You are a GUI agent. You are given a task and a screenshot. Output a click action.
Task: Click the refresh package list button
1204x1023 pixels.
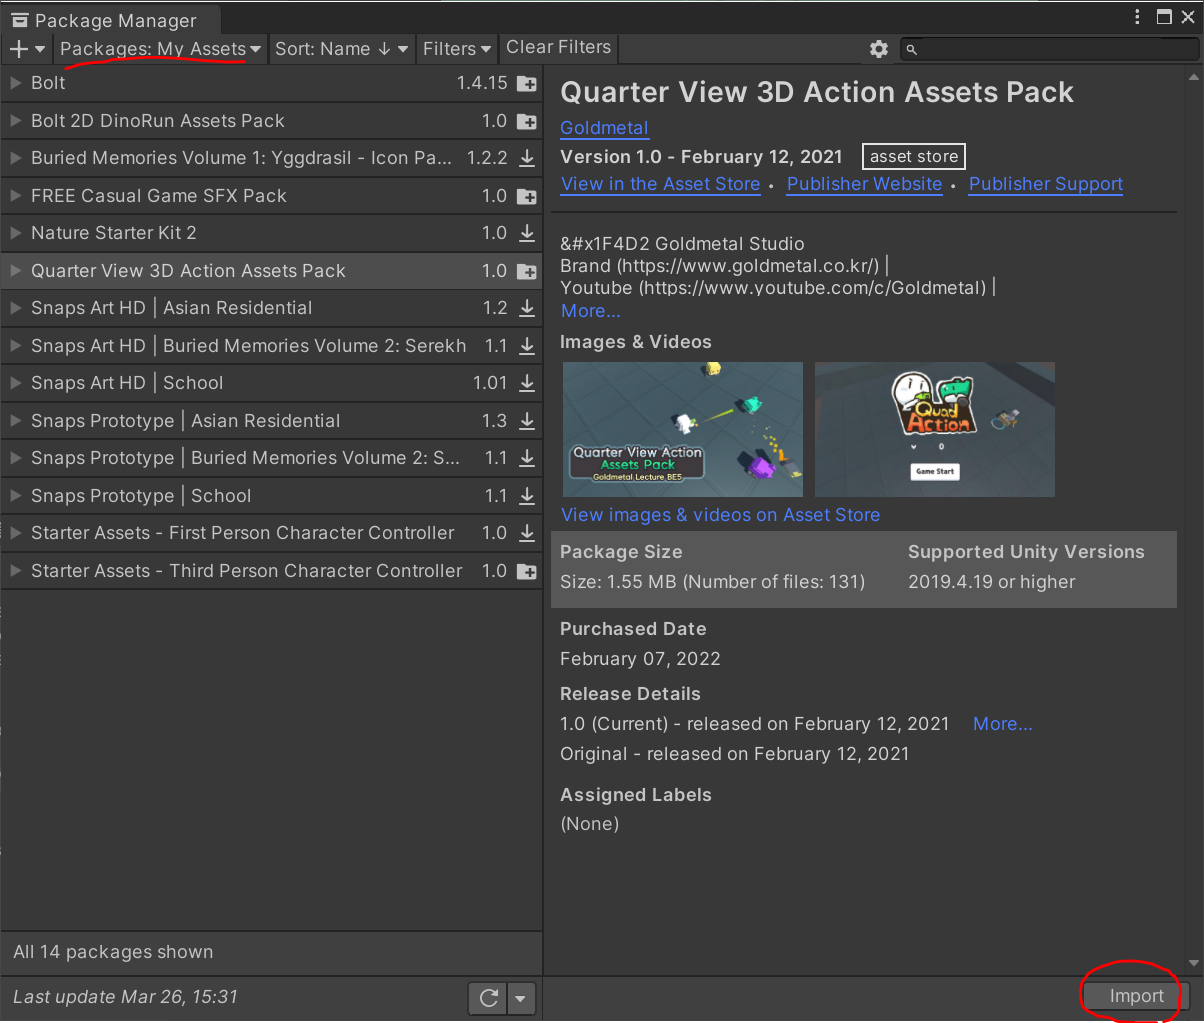coord(489,998)
